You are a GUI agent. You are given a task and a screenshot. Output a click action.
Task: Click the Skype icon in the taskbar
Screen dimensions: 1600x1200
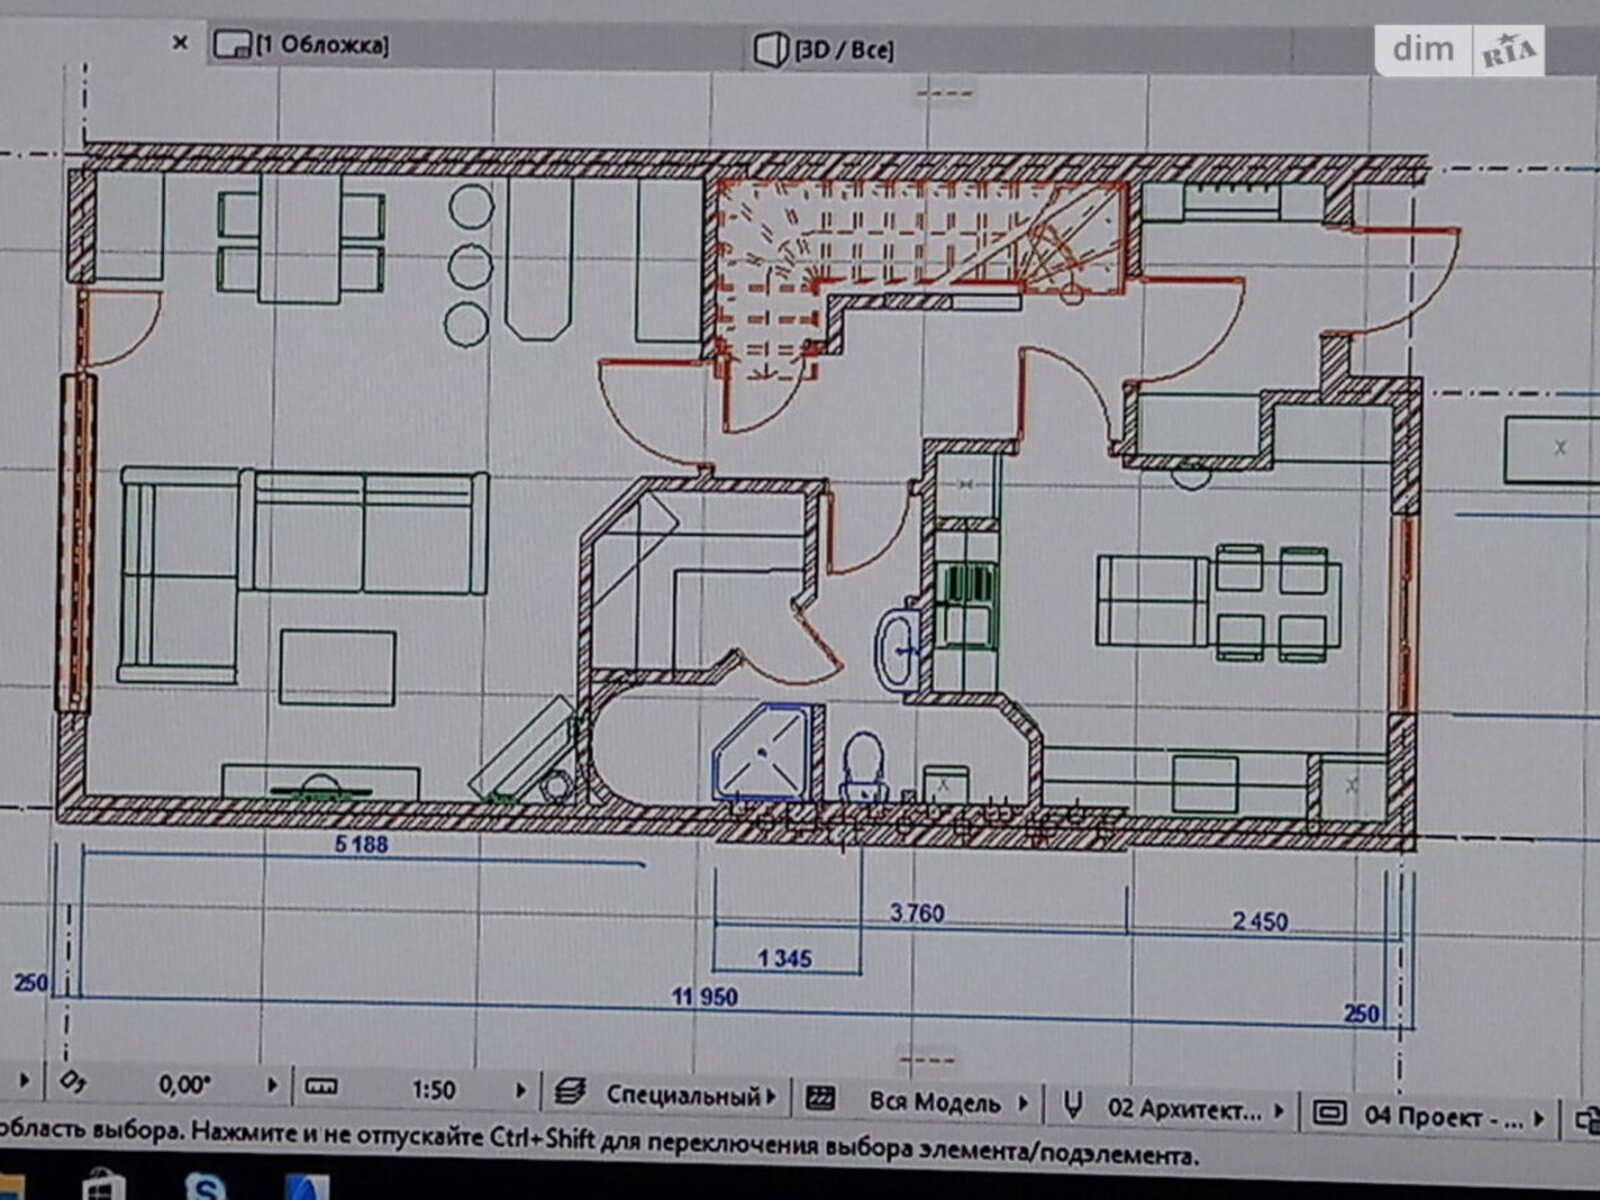coord(205,1187)
